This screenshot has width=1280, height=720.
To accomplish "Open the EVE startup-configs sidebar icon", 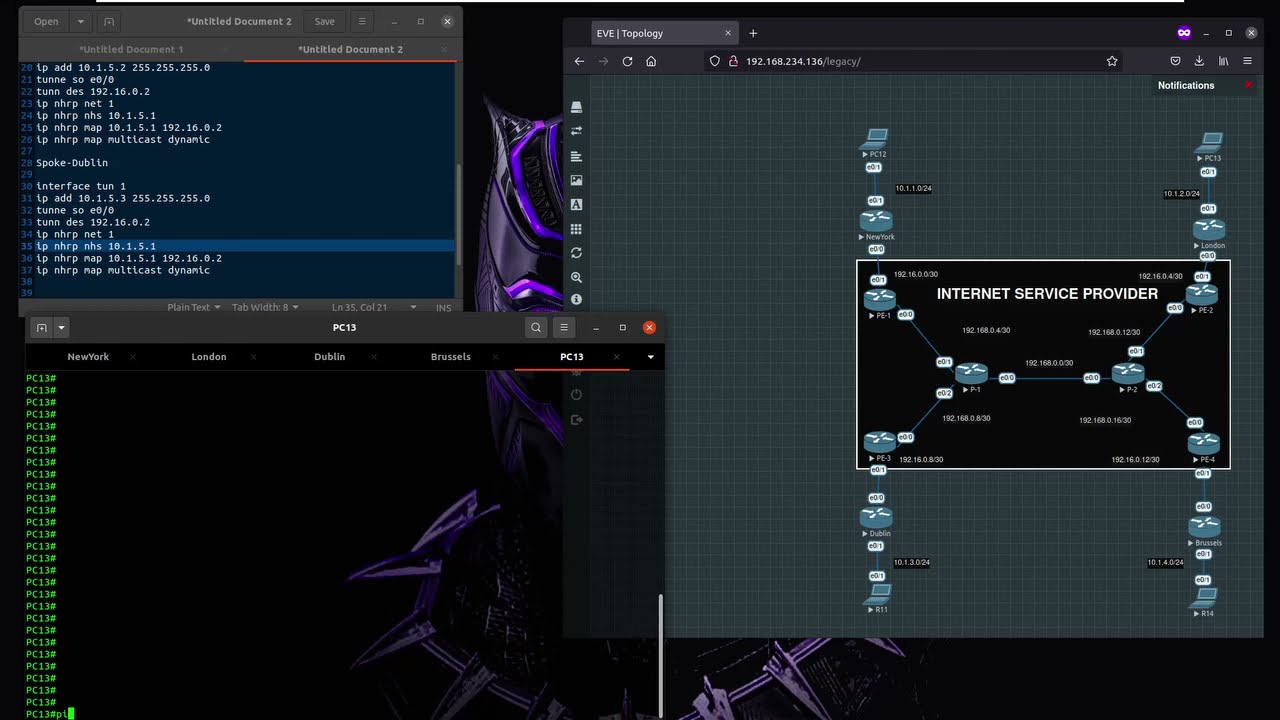I will (x=576, y=156).
